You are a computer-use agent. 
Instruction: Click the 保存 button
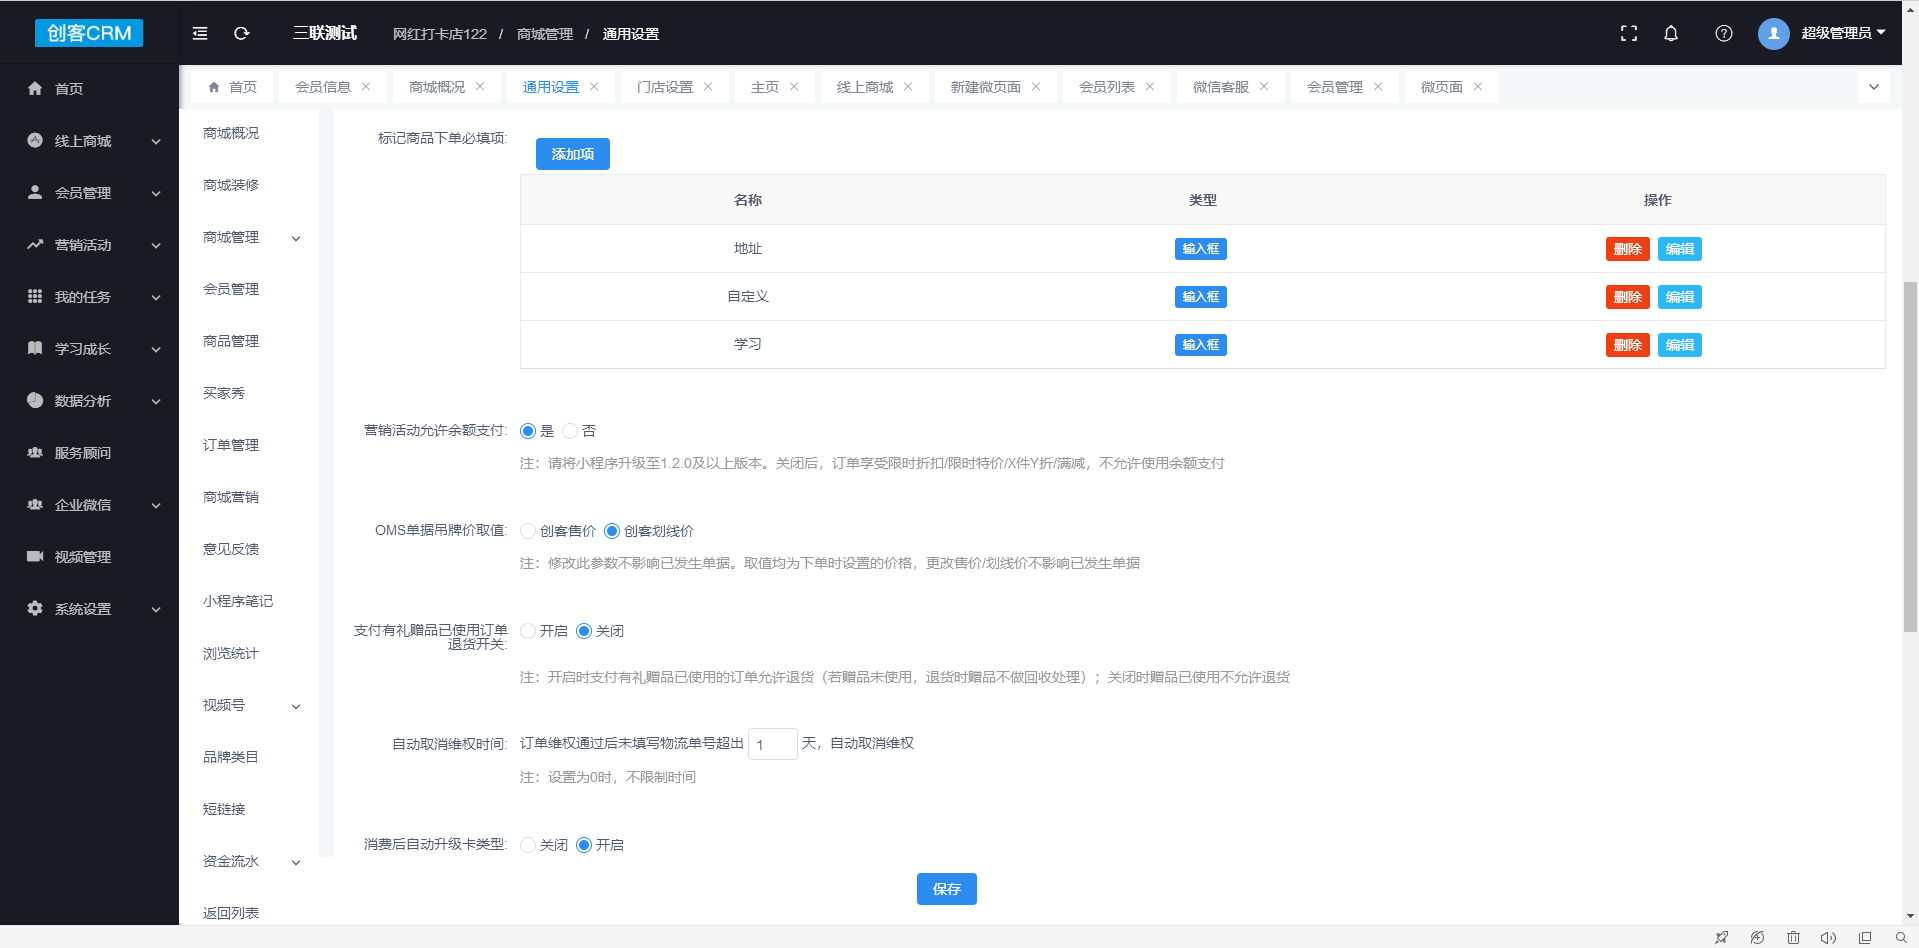pyautogui.click(x=947, y=889)
